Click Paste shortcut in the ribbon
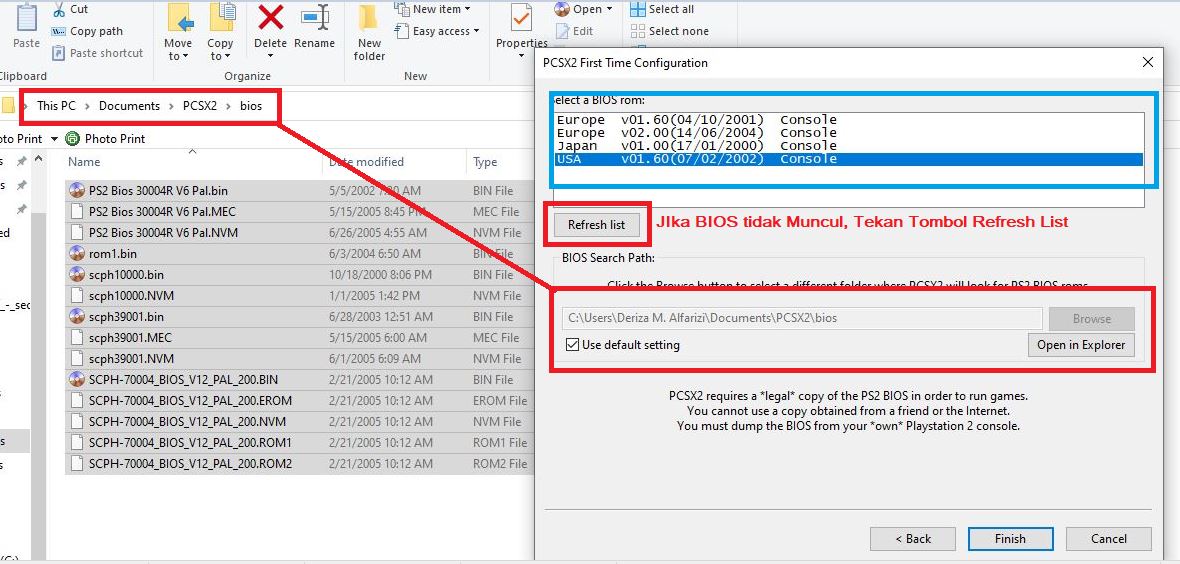The image size is (1180, 564). 97,53
